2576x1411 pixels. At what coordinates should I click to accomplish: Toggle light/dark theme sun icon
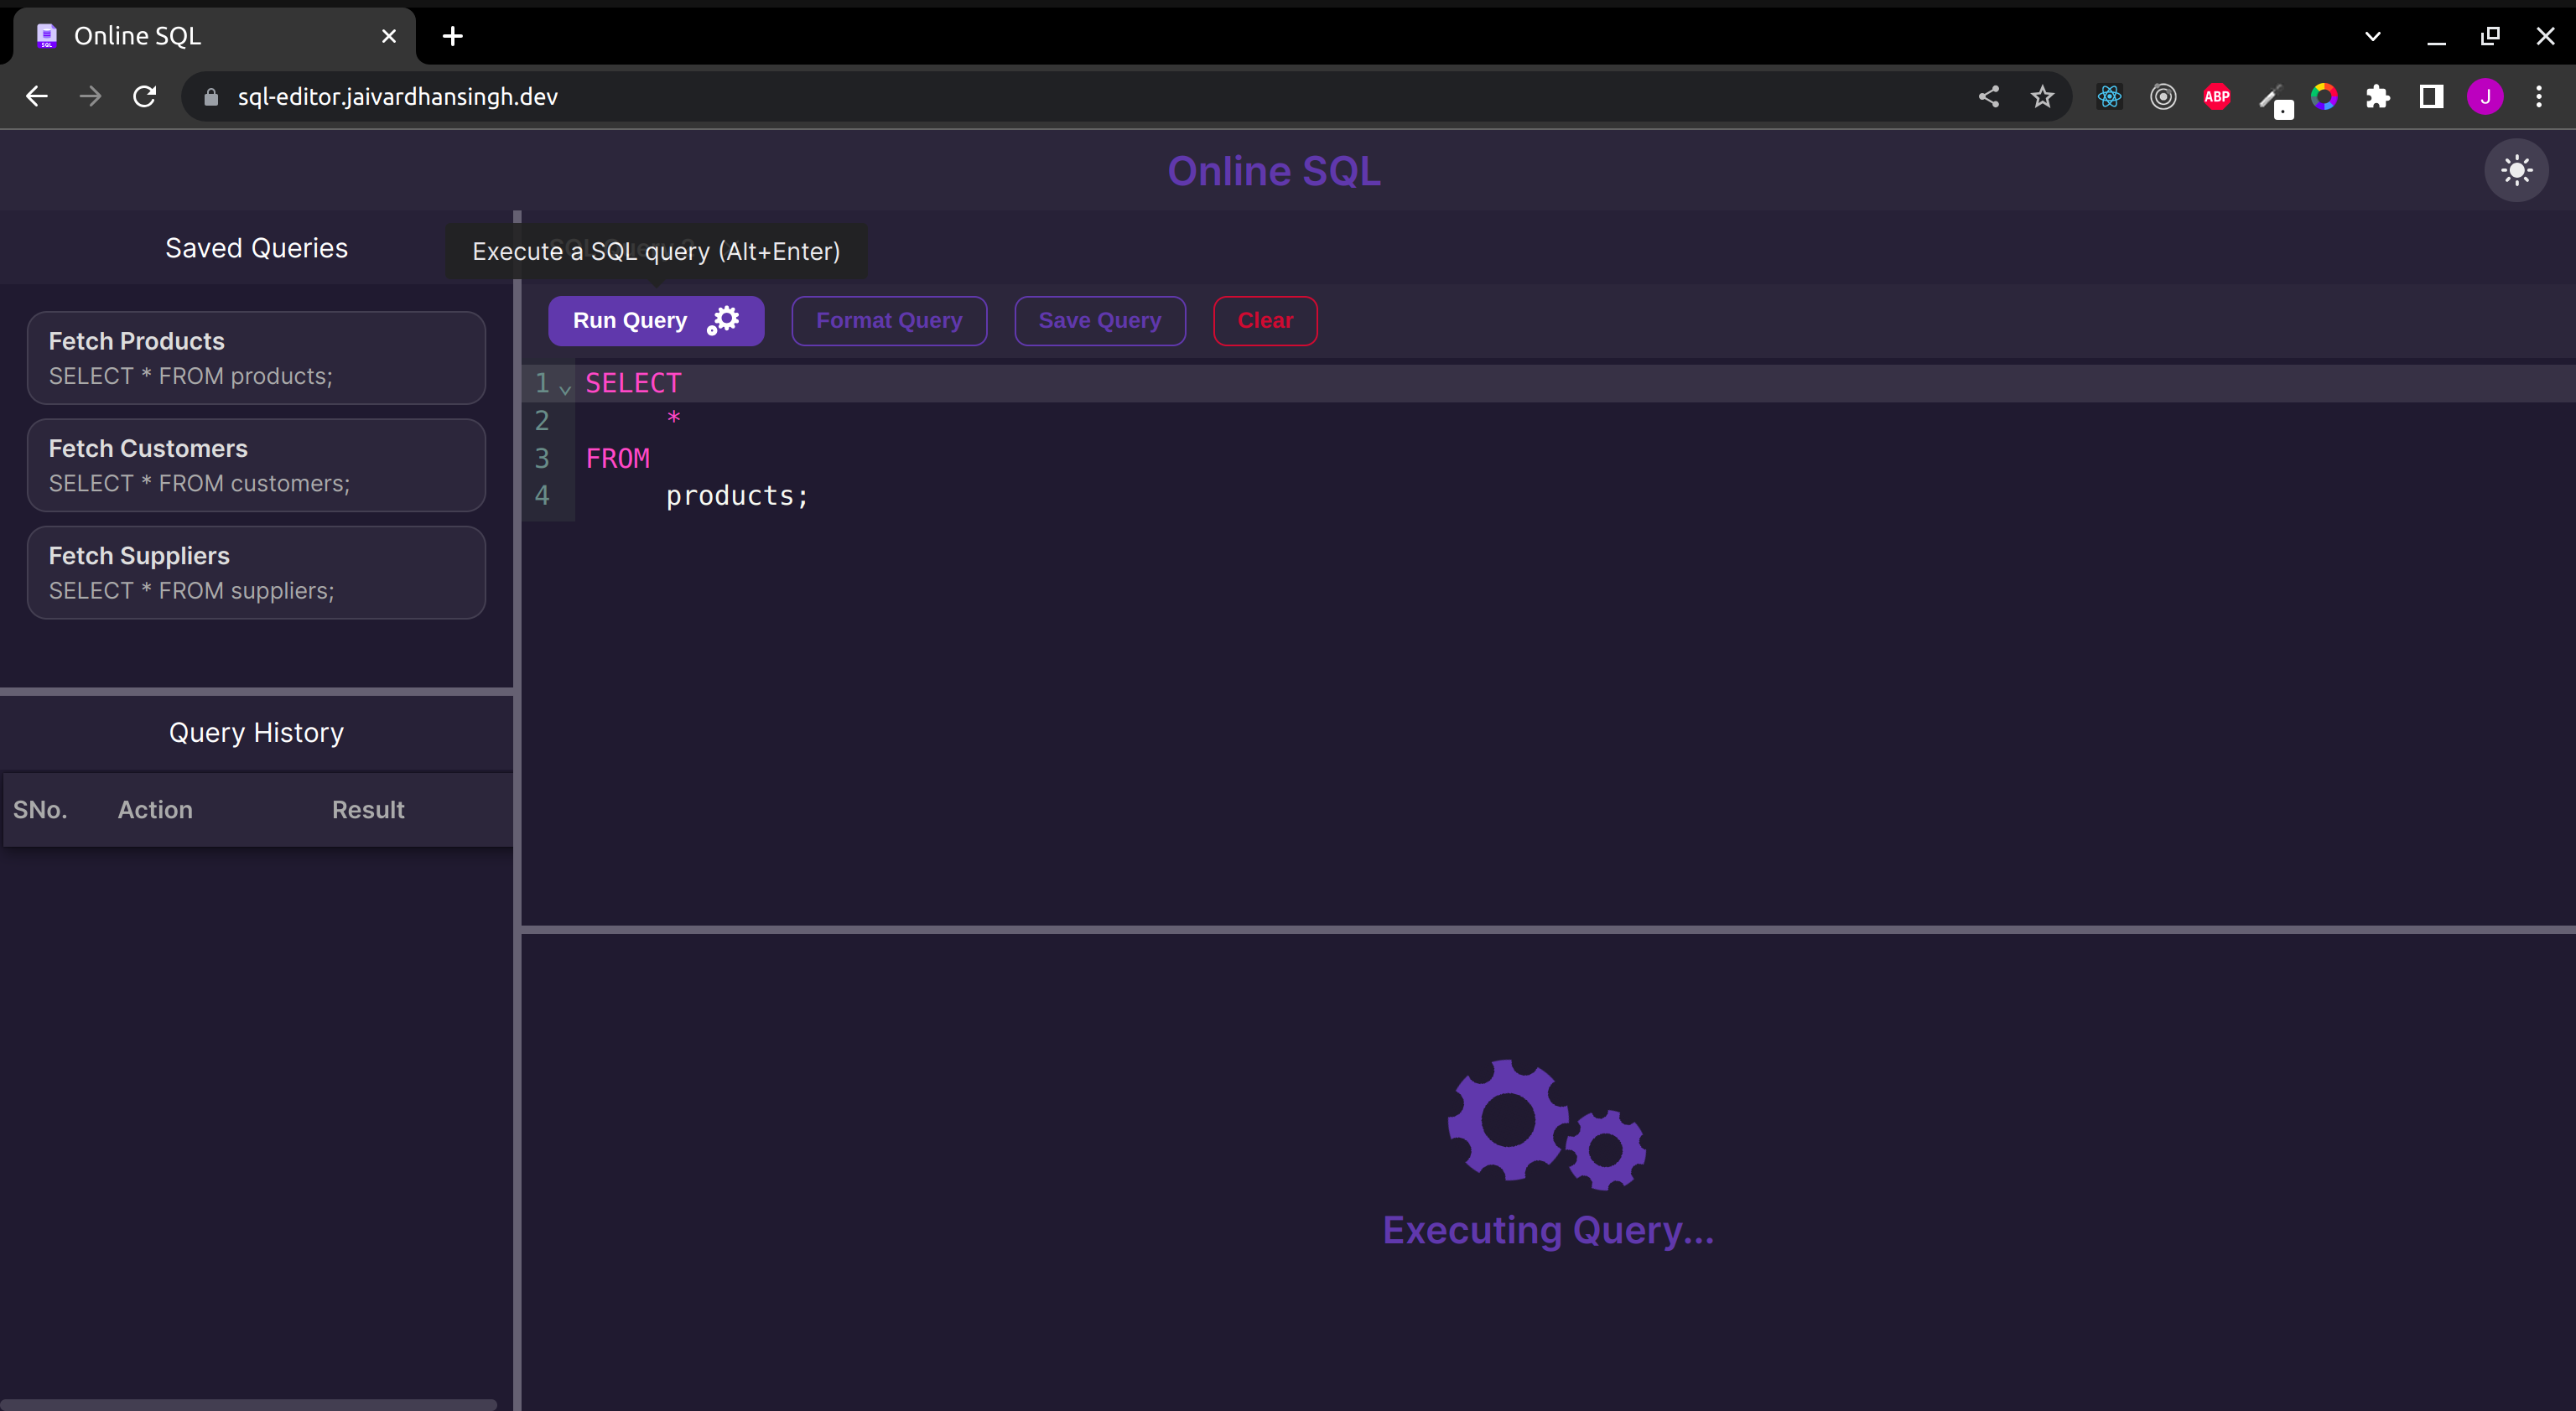tap(2516, 170)
